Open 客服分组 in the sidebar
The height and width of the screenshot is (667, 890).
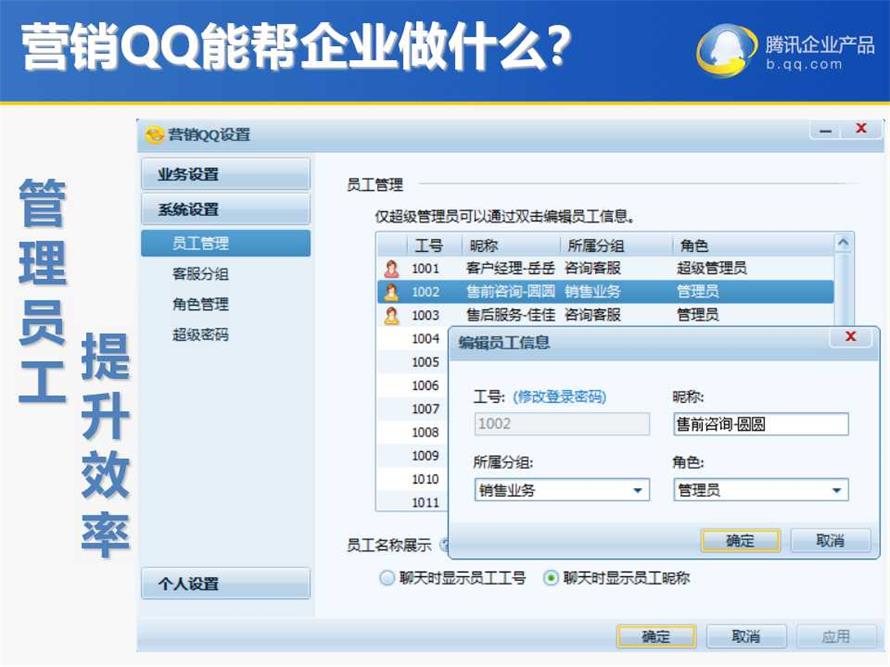200,274
